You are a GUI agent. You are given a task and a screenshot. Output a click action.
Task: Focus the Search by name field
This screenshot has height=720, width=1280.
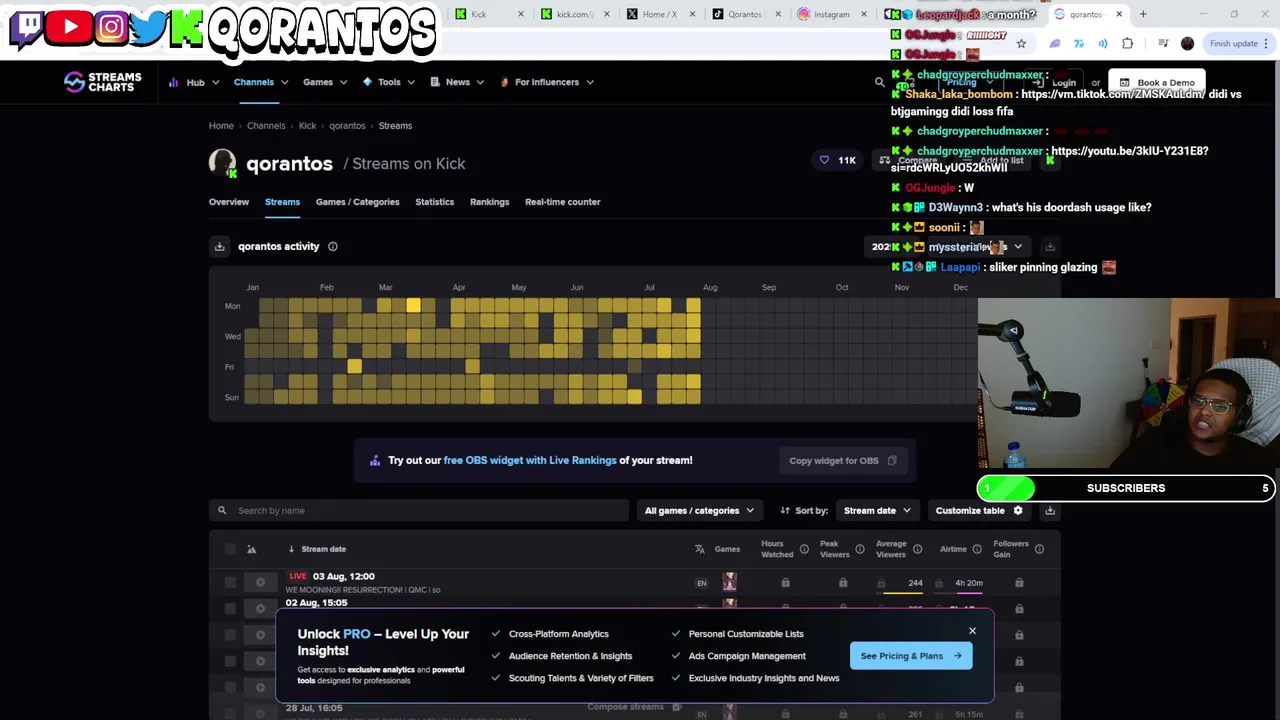click(x=420, y=511)
